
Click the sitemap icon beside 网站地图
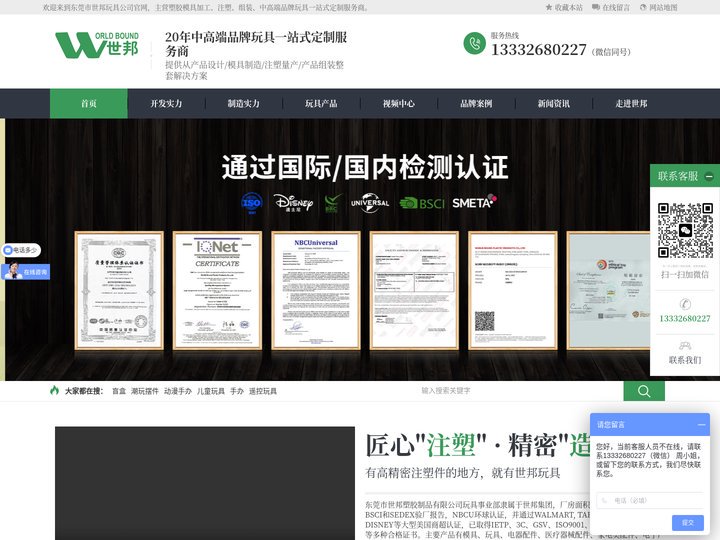click(x=643, y=7)
